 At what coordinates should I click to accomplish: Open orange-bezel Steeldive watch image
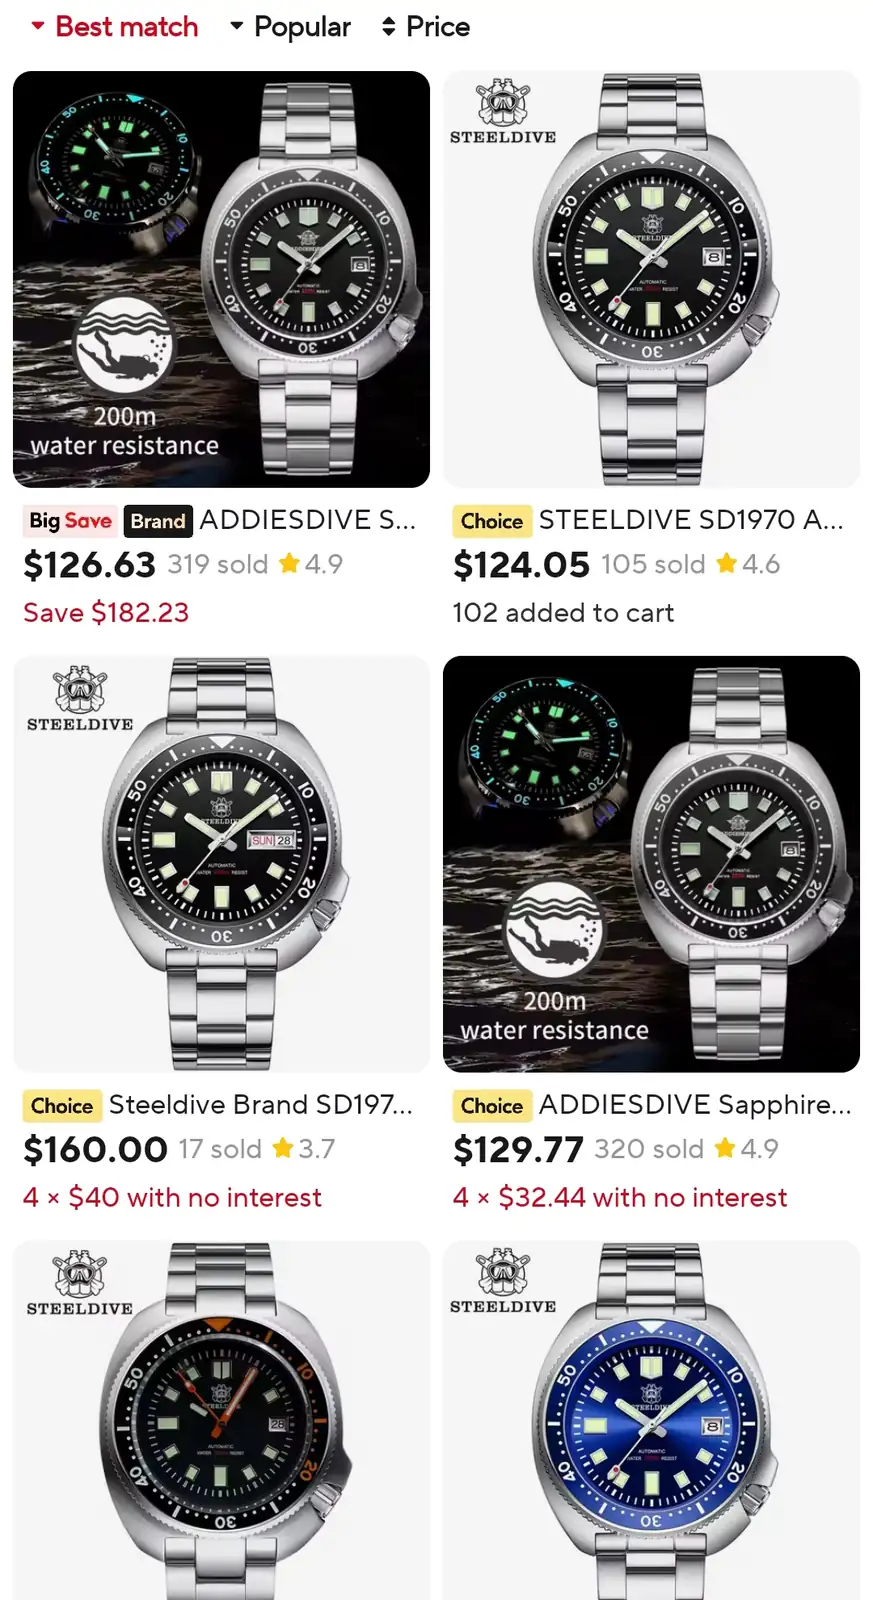pyautogui.click(x=221, y=1420)
